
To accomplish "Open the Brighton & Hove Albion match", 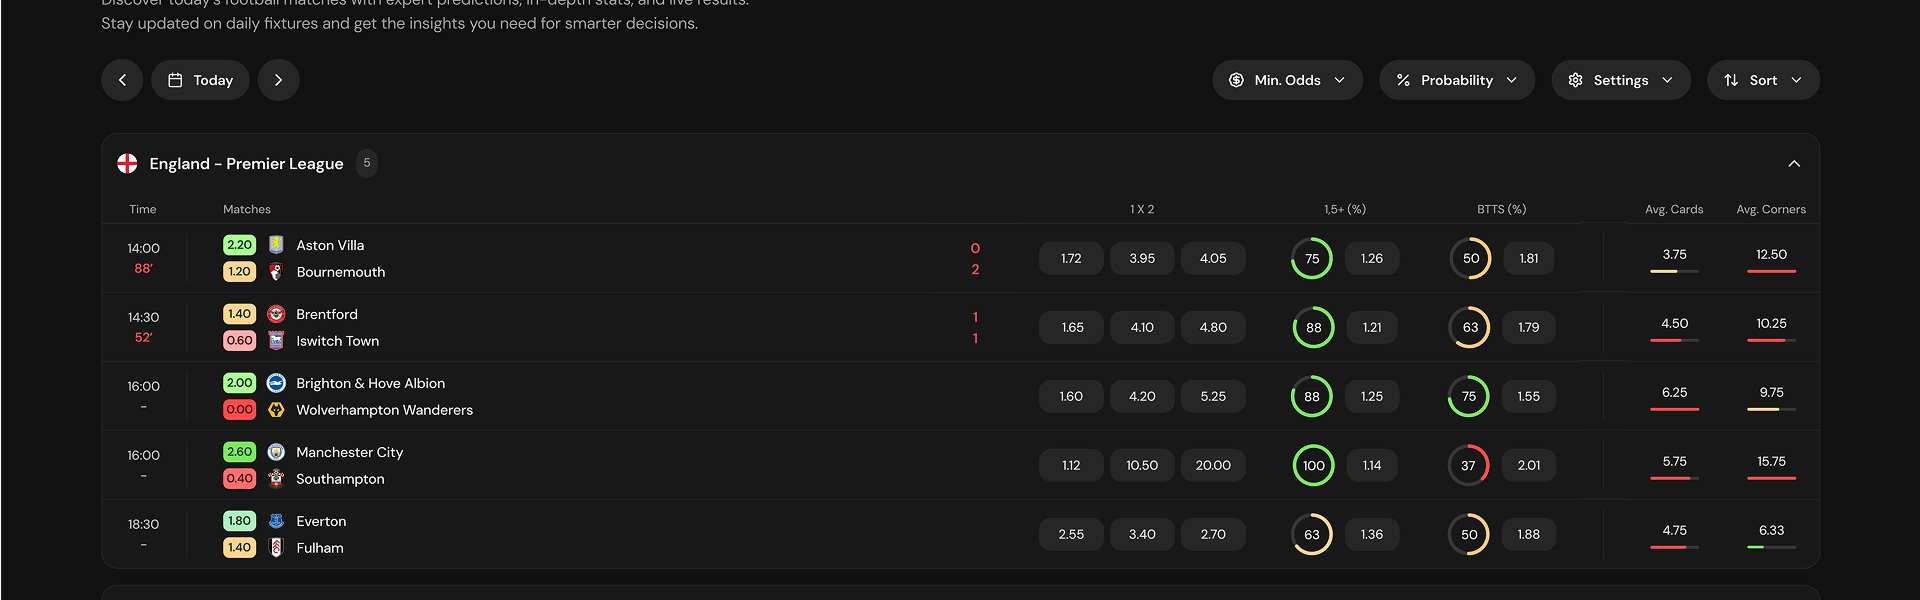I will (x=370, y=383).
